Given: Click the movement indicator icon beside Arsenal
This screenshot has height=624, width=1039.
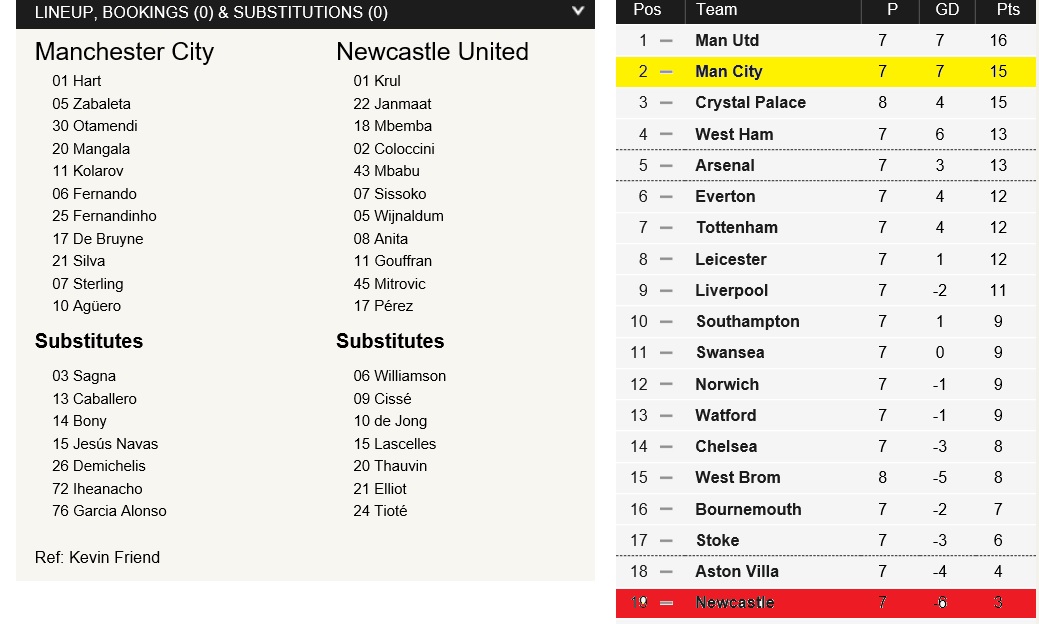Looking at the screenshot, I should coord(667,166).
